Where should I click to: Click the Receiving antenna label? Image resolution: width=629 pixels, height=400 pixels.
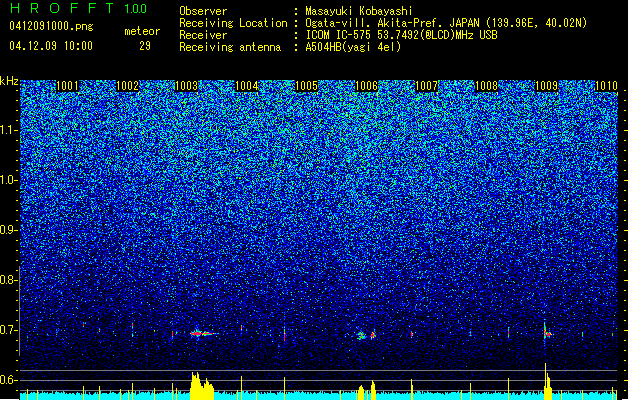point(230,47)
